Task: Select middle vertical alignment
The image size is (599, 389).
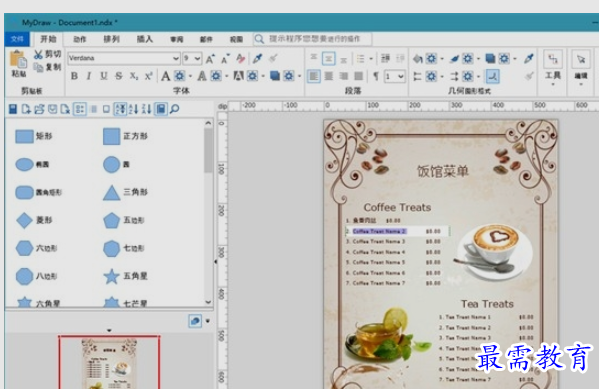Action: pos(329,58)
